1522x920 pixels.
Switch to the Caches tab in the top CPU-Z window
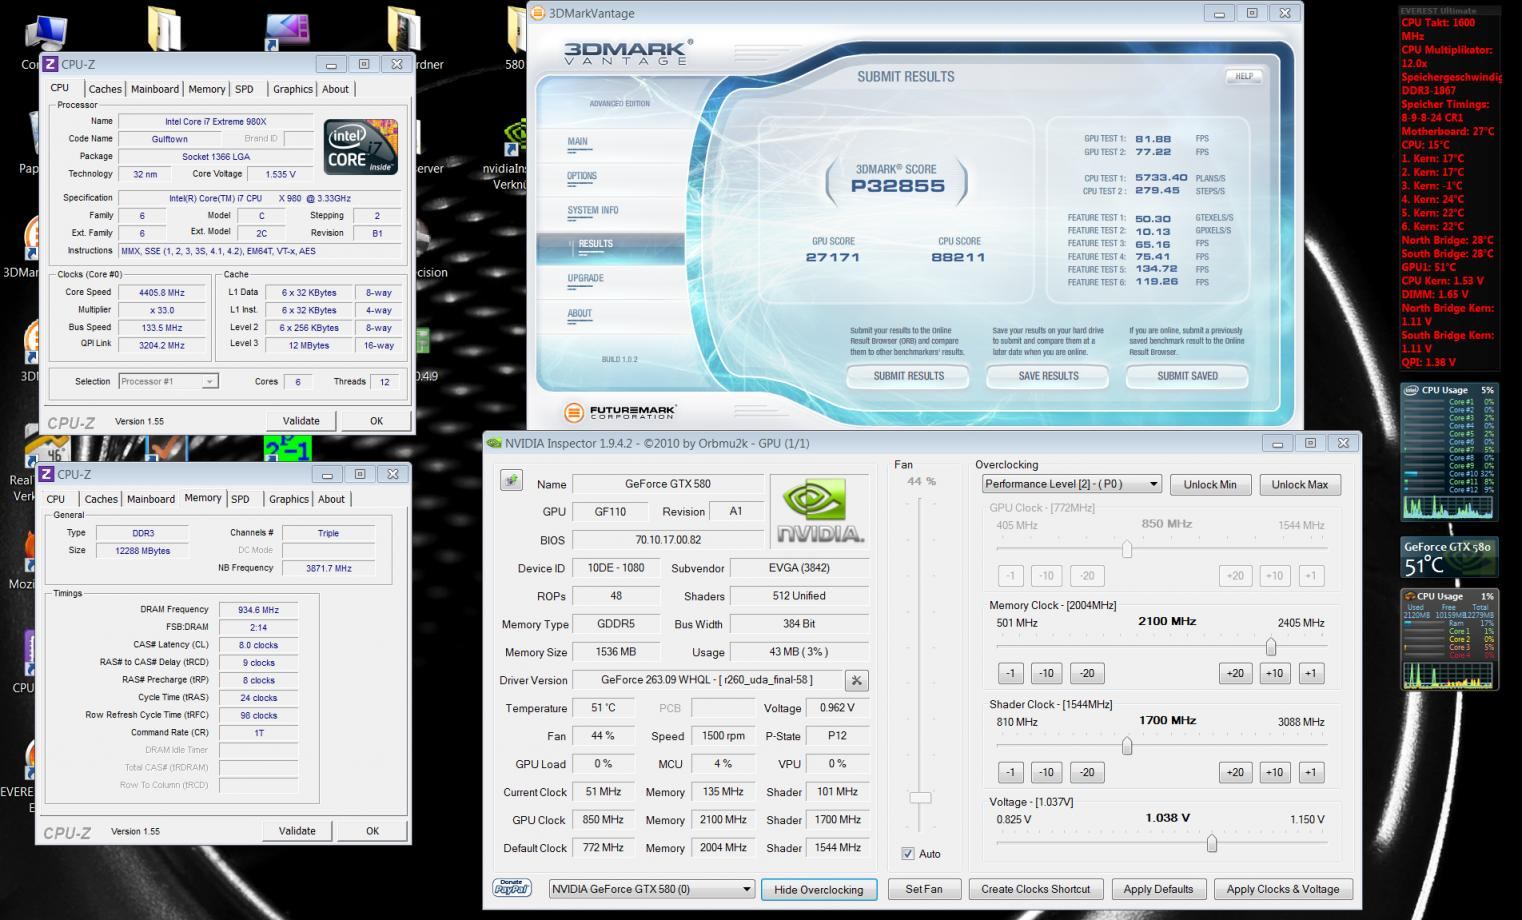point(105,89)
